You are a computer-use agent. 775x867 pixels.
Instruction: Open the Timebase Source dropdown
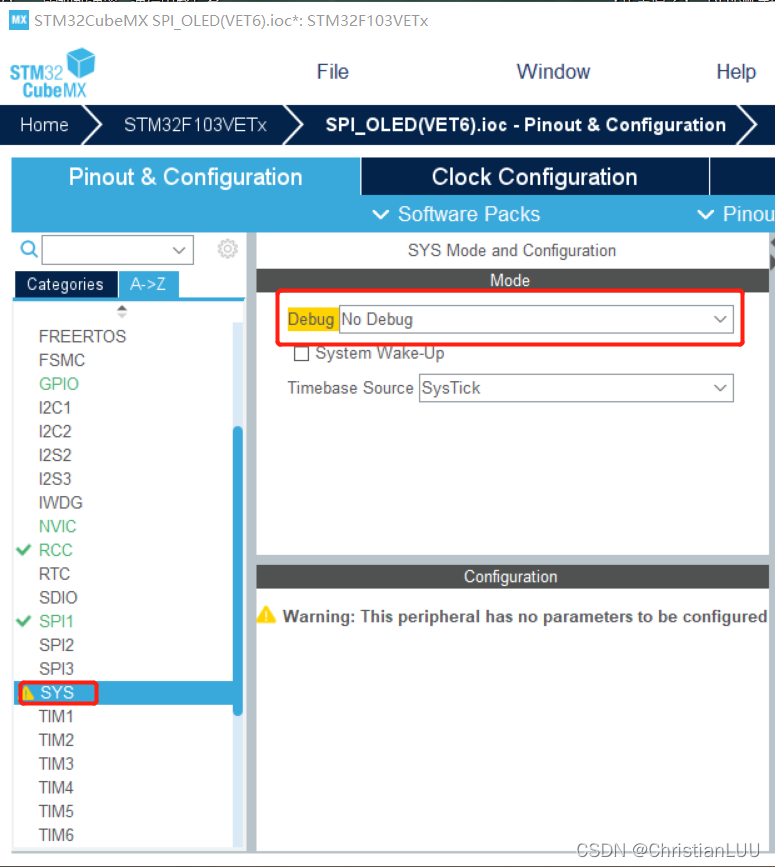point(576,388)
